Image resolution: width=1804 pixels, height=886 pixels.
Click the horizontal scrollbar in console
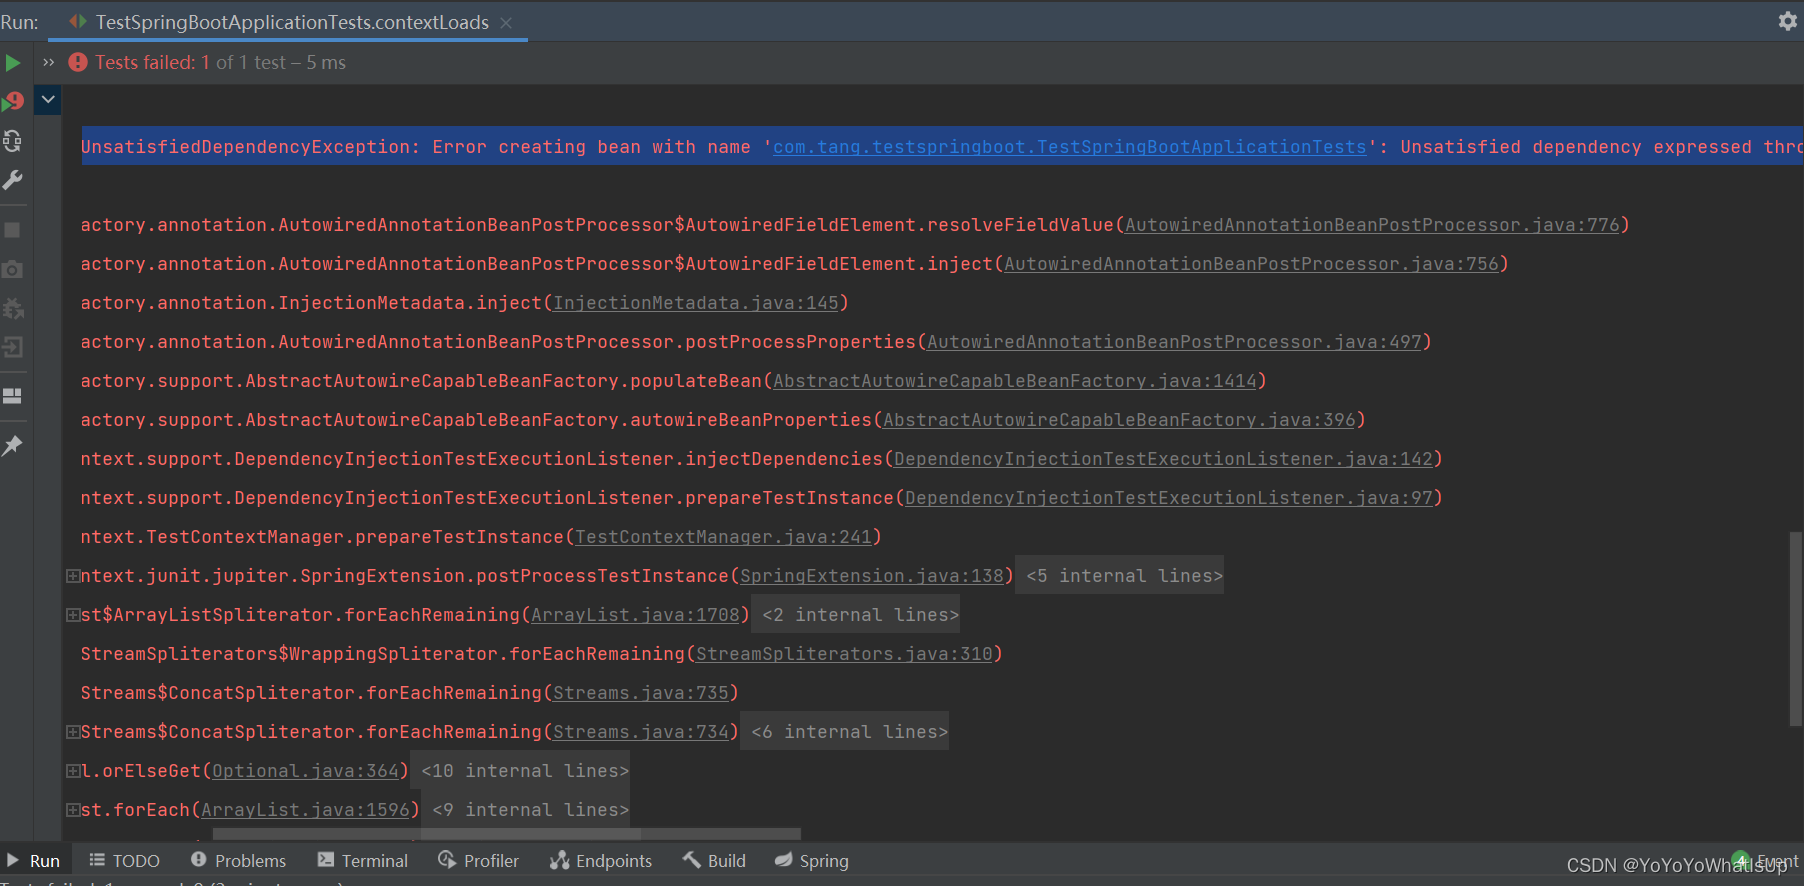tap(506, 834)
